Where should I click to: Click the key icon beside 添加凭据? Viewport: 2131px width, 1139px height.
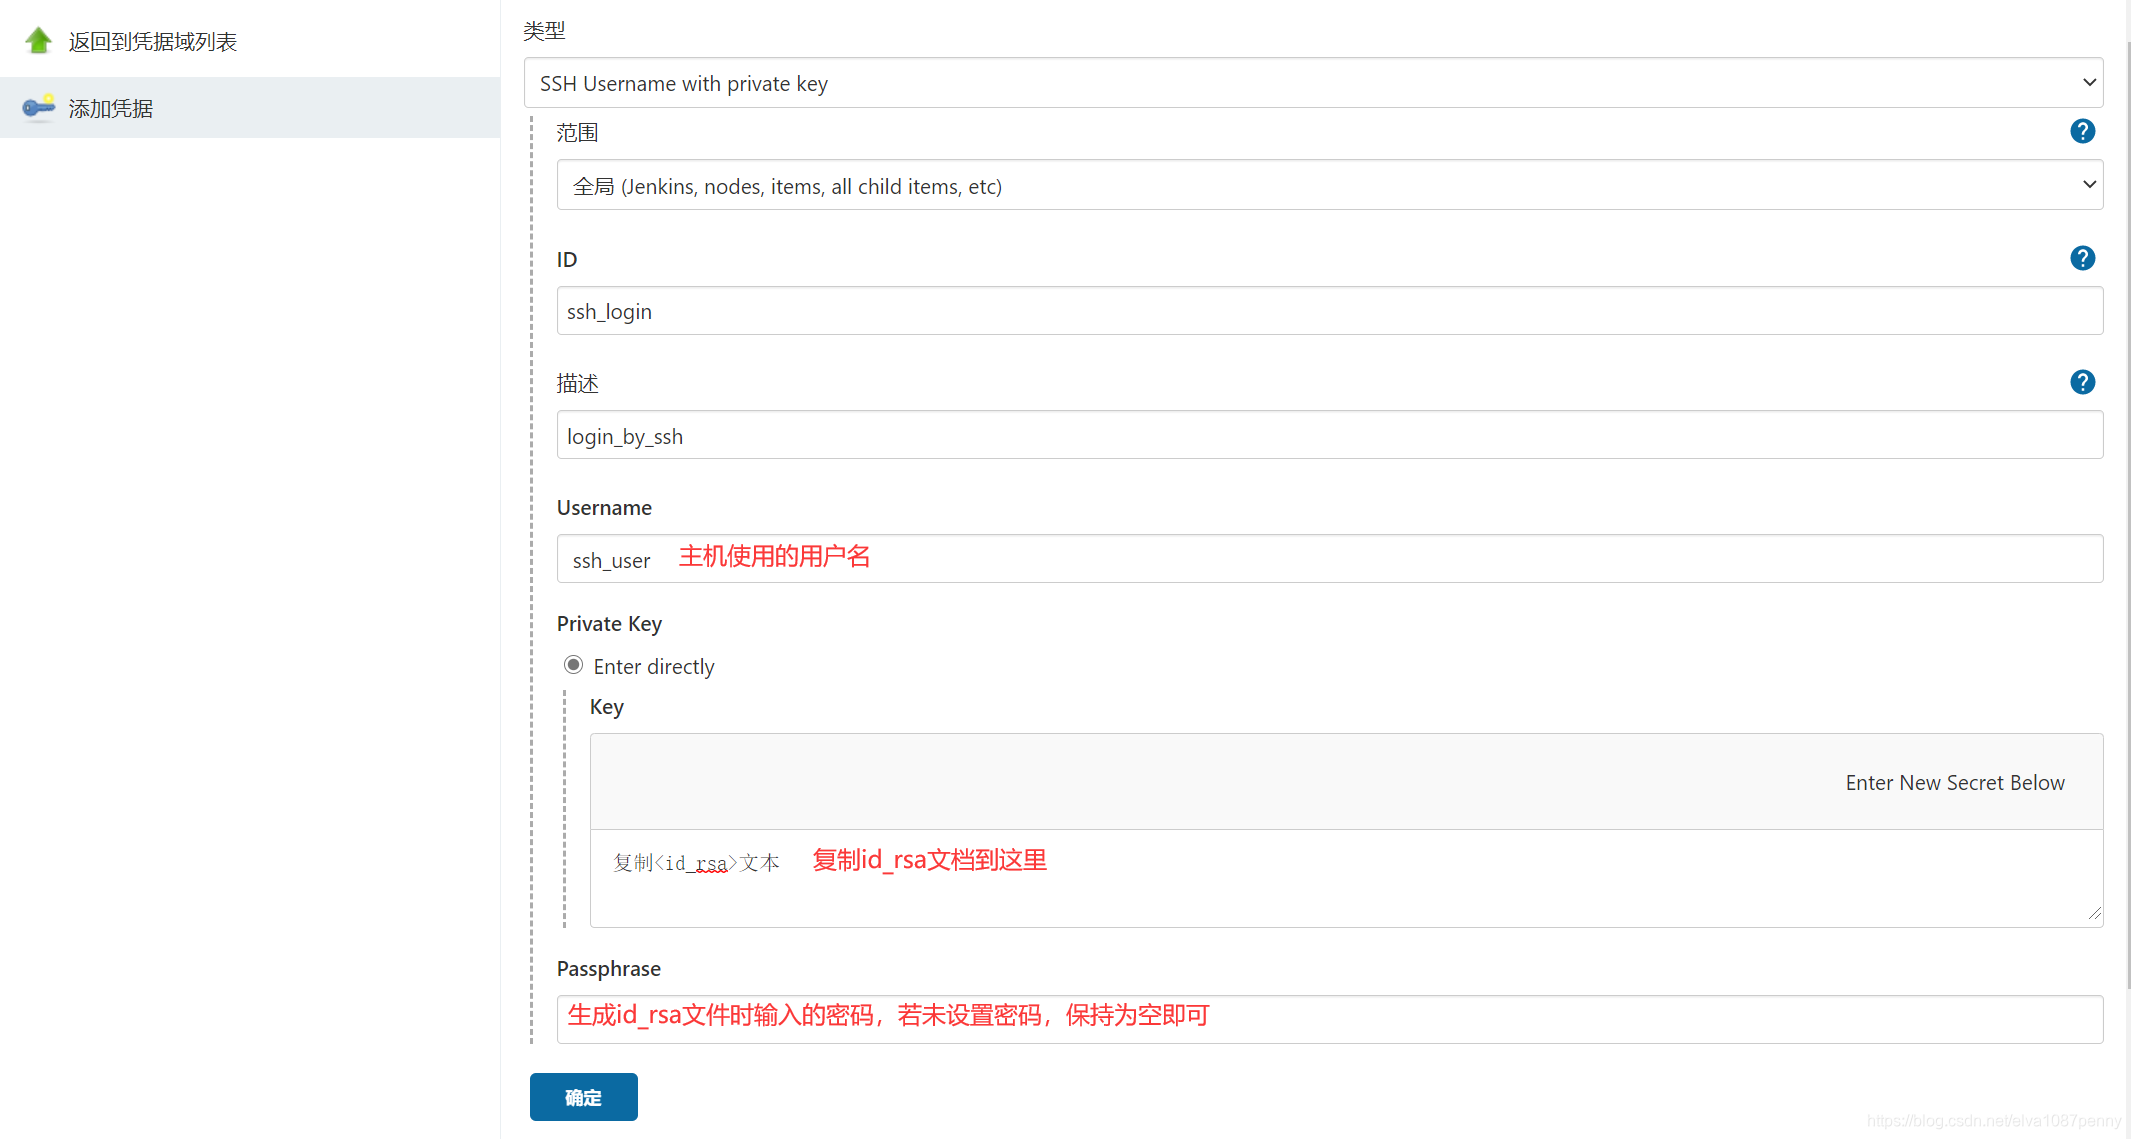[38, 107]
